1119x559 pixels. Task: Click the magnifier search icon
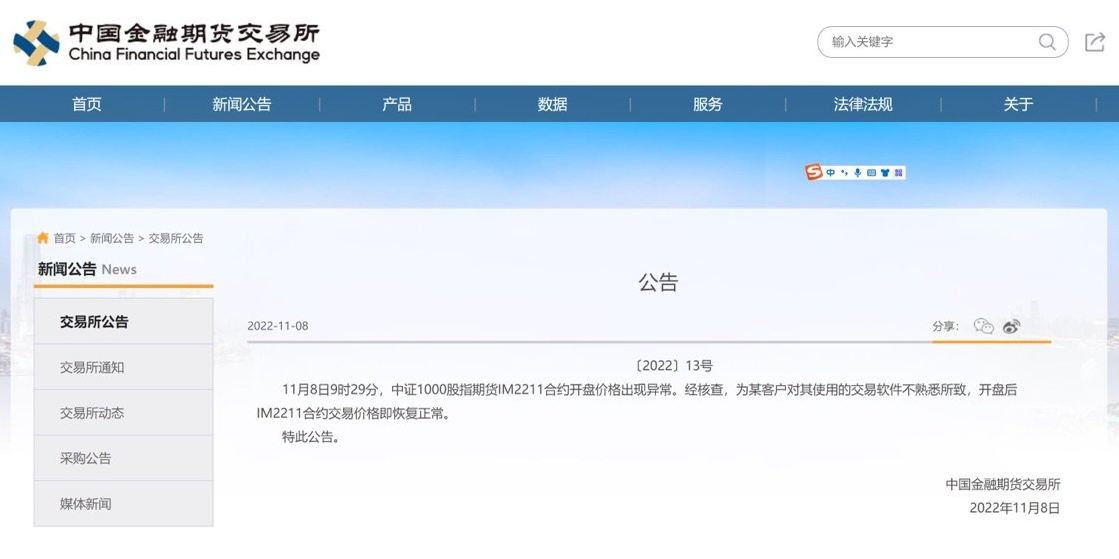pyautogui.click(x=1047, y=42)
